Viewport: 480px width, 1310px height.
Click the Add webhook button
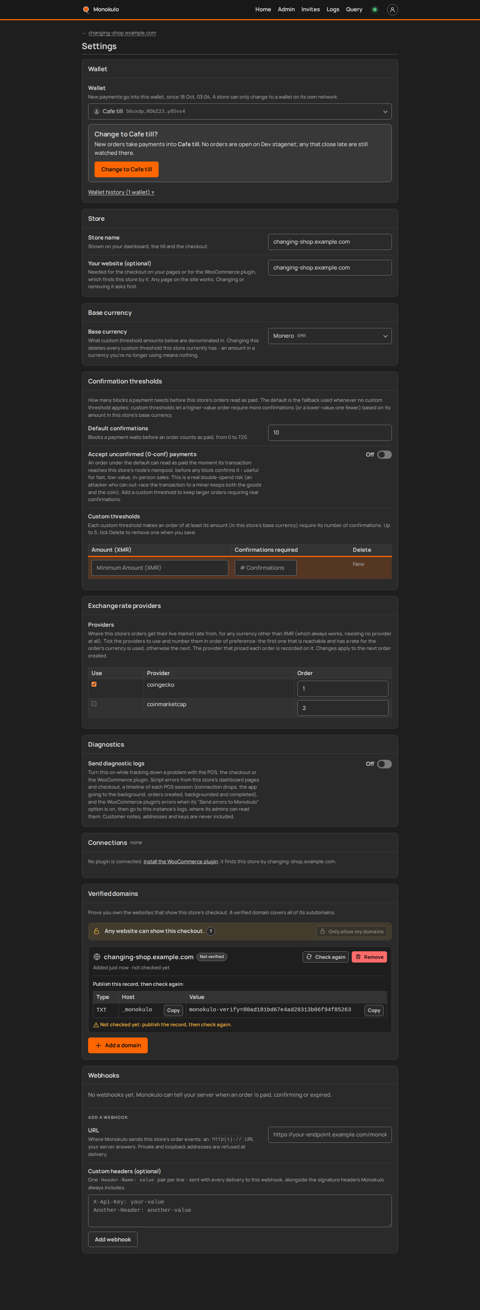click(113, 1239)
